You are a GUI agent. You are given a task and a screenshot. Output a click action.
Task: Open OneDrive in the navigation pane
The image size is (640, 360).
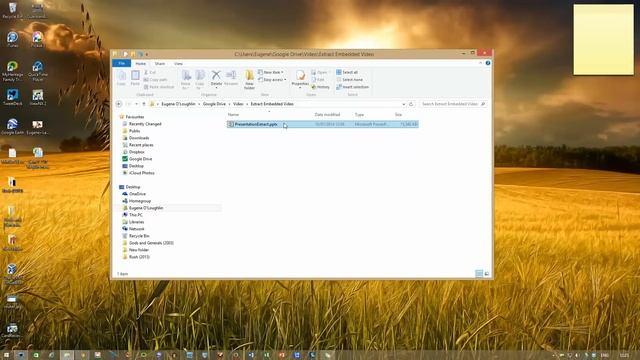point(137,194)
